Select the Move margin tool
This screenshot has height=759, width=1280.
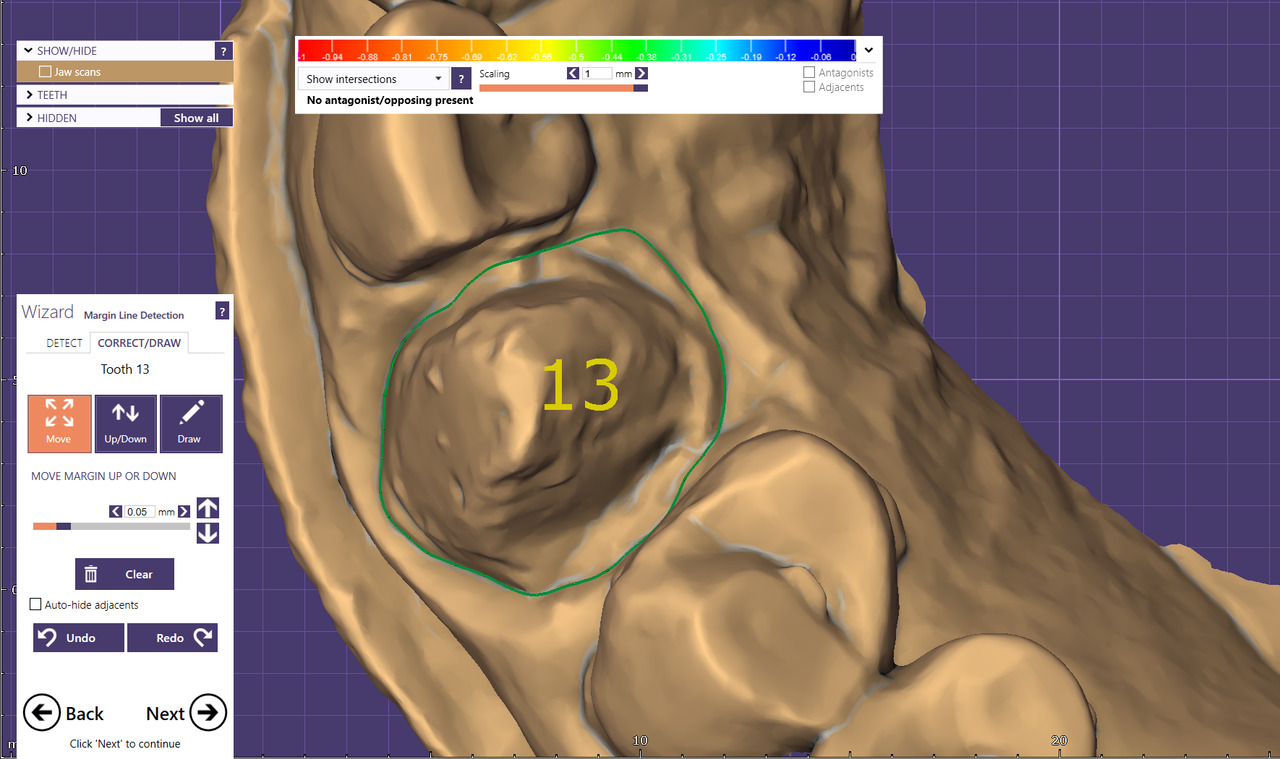pos(59,423)
